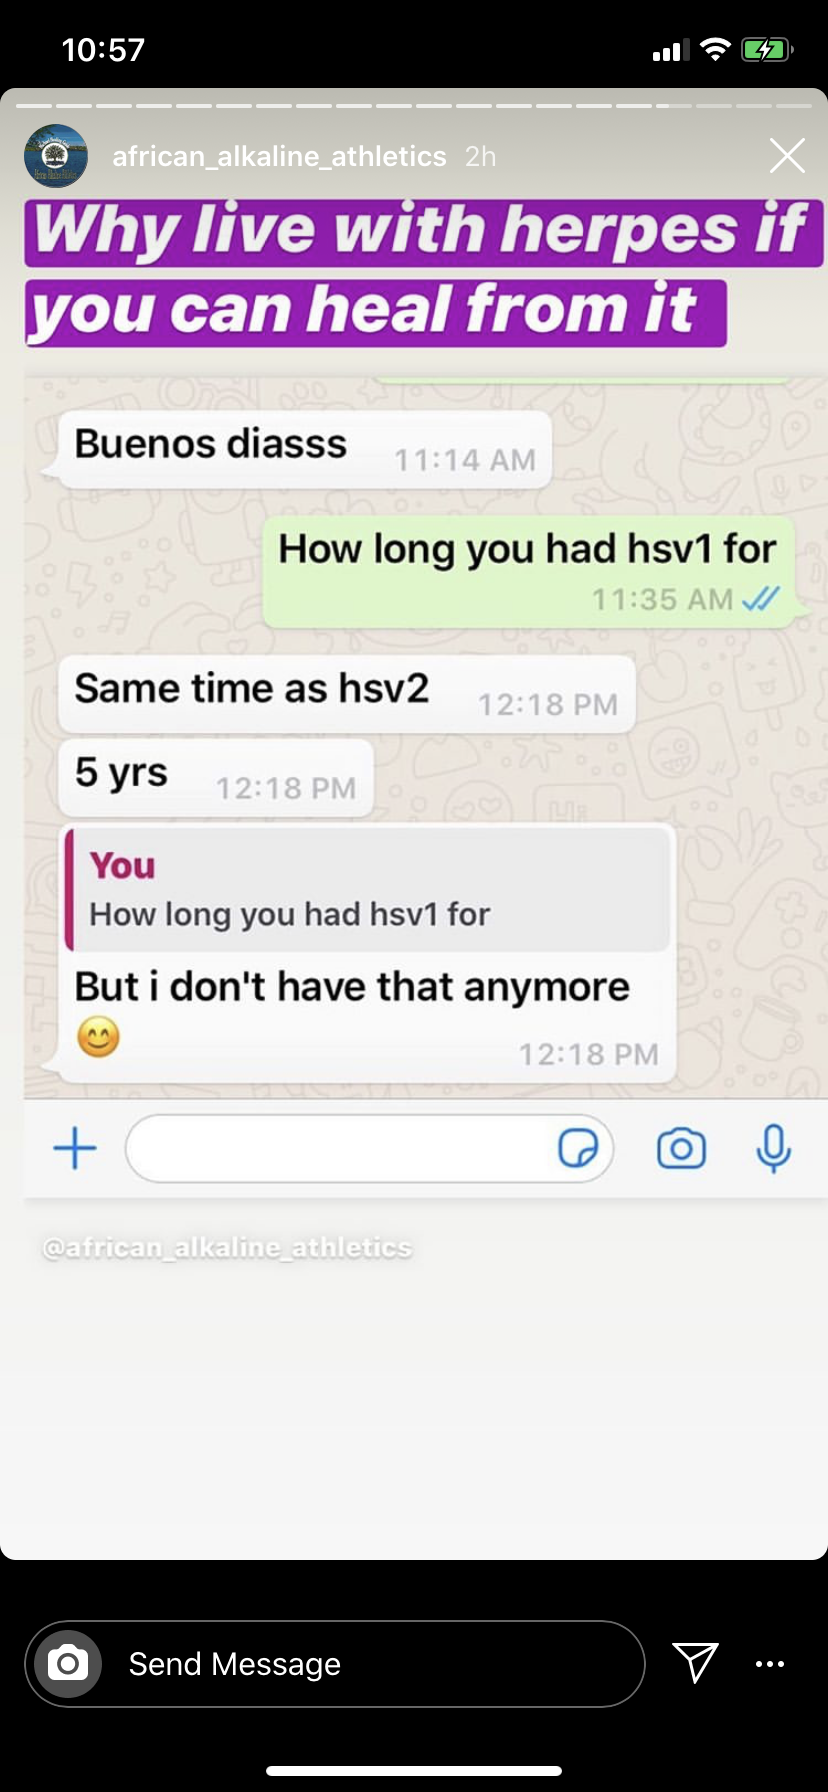Open more options via the three dots
Screen dimensions: 828x1792
(770, 1664)
